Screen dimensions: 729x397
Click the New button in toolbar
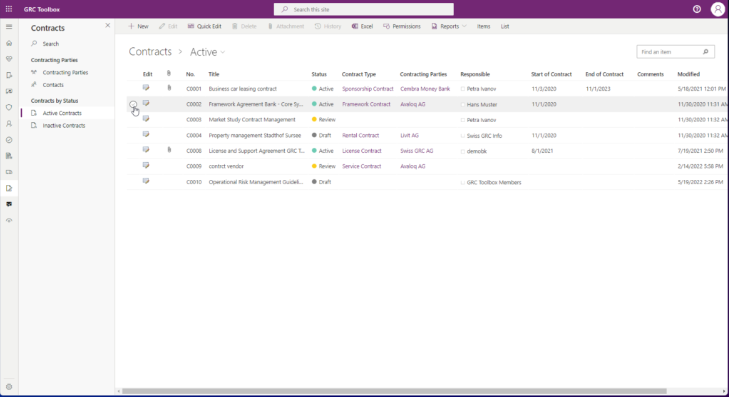[x=138, y=26]
